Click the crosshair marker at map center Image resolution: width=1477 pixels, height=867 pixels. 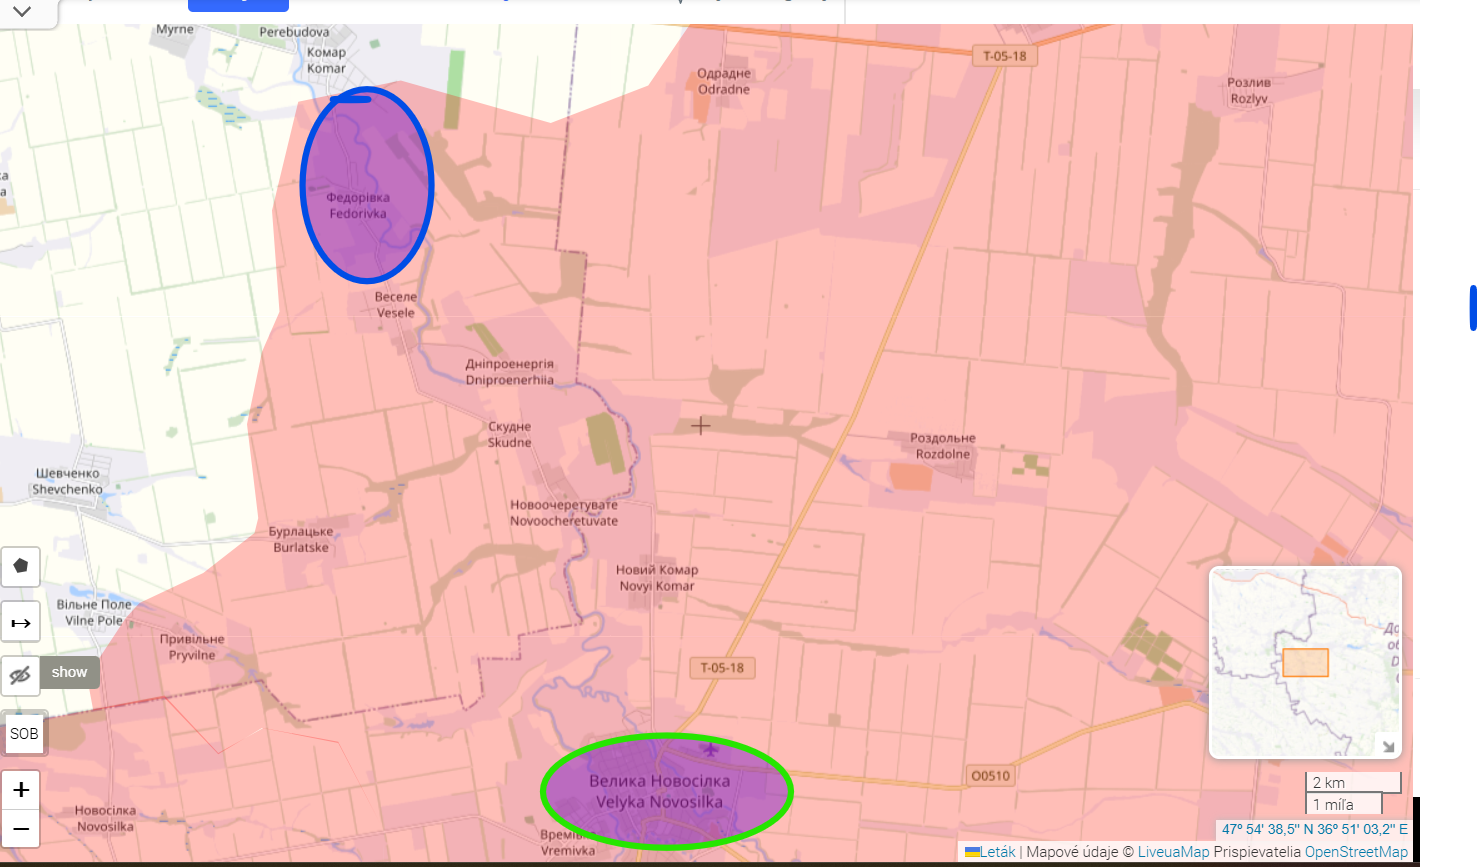701,426
